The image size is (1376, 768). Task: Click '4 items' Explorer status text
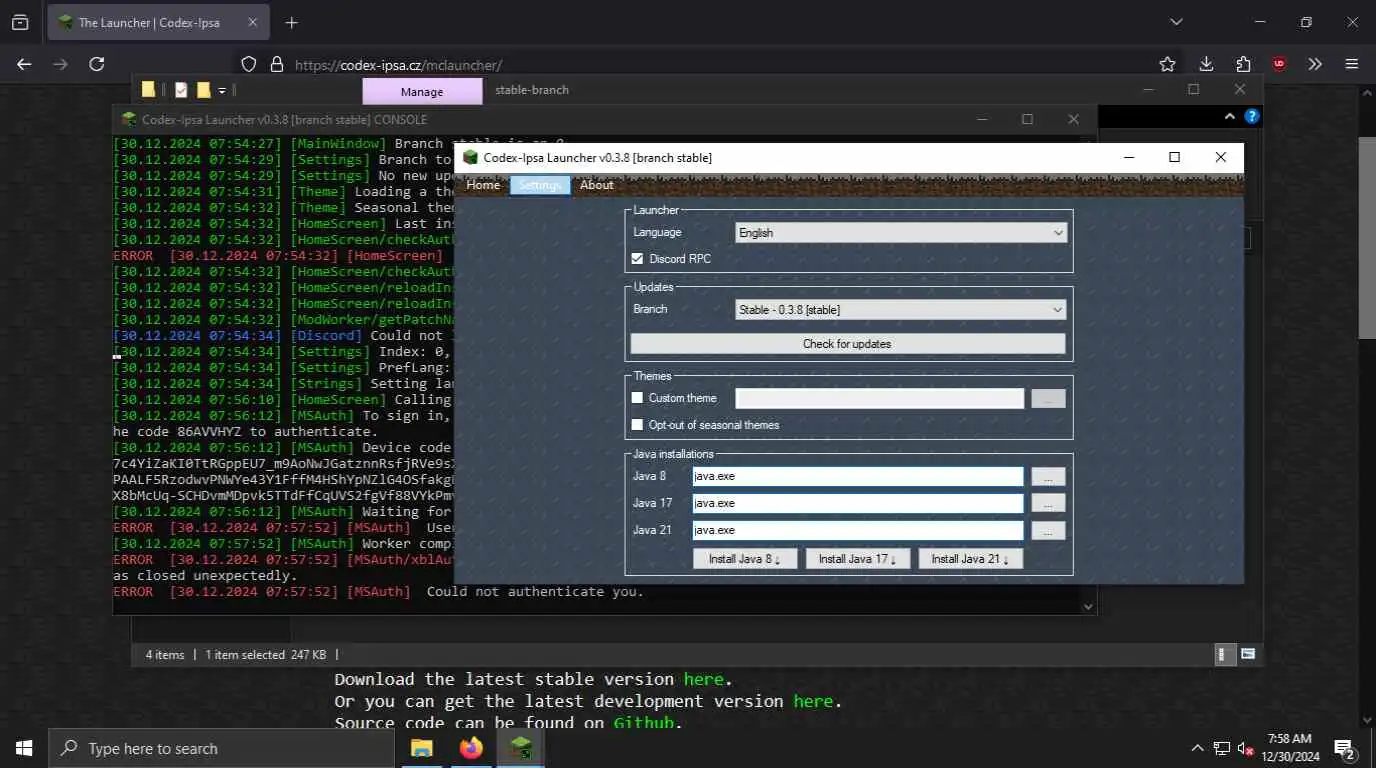pos(165,655)
